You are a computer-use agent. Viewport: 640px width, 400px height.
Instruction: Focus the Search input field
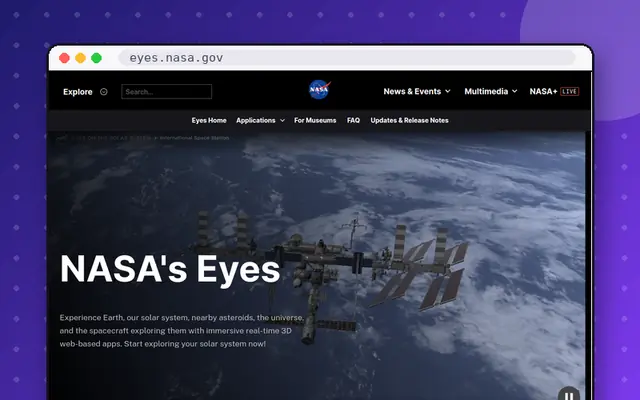coord(167,92)
